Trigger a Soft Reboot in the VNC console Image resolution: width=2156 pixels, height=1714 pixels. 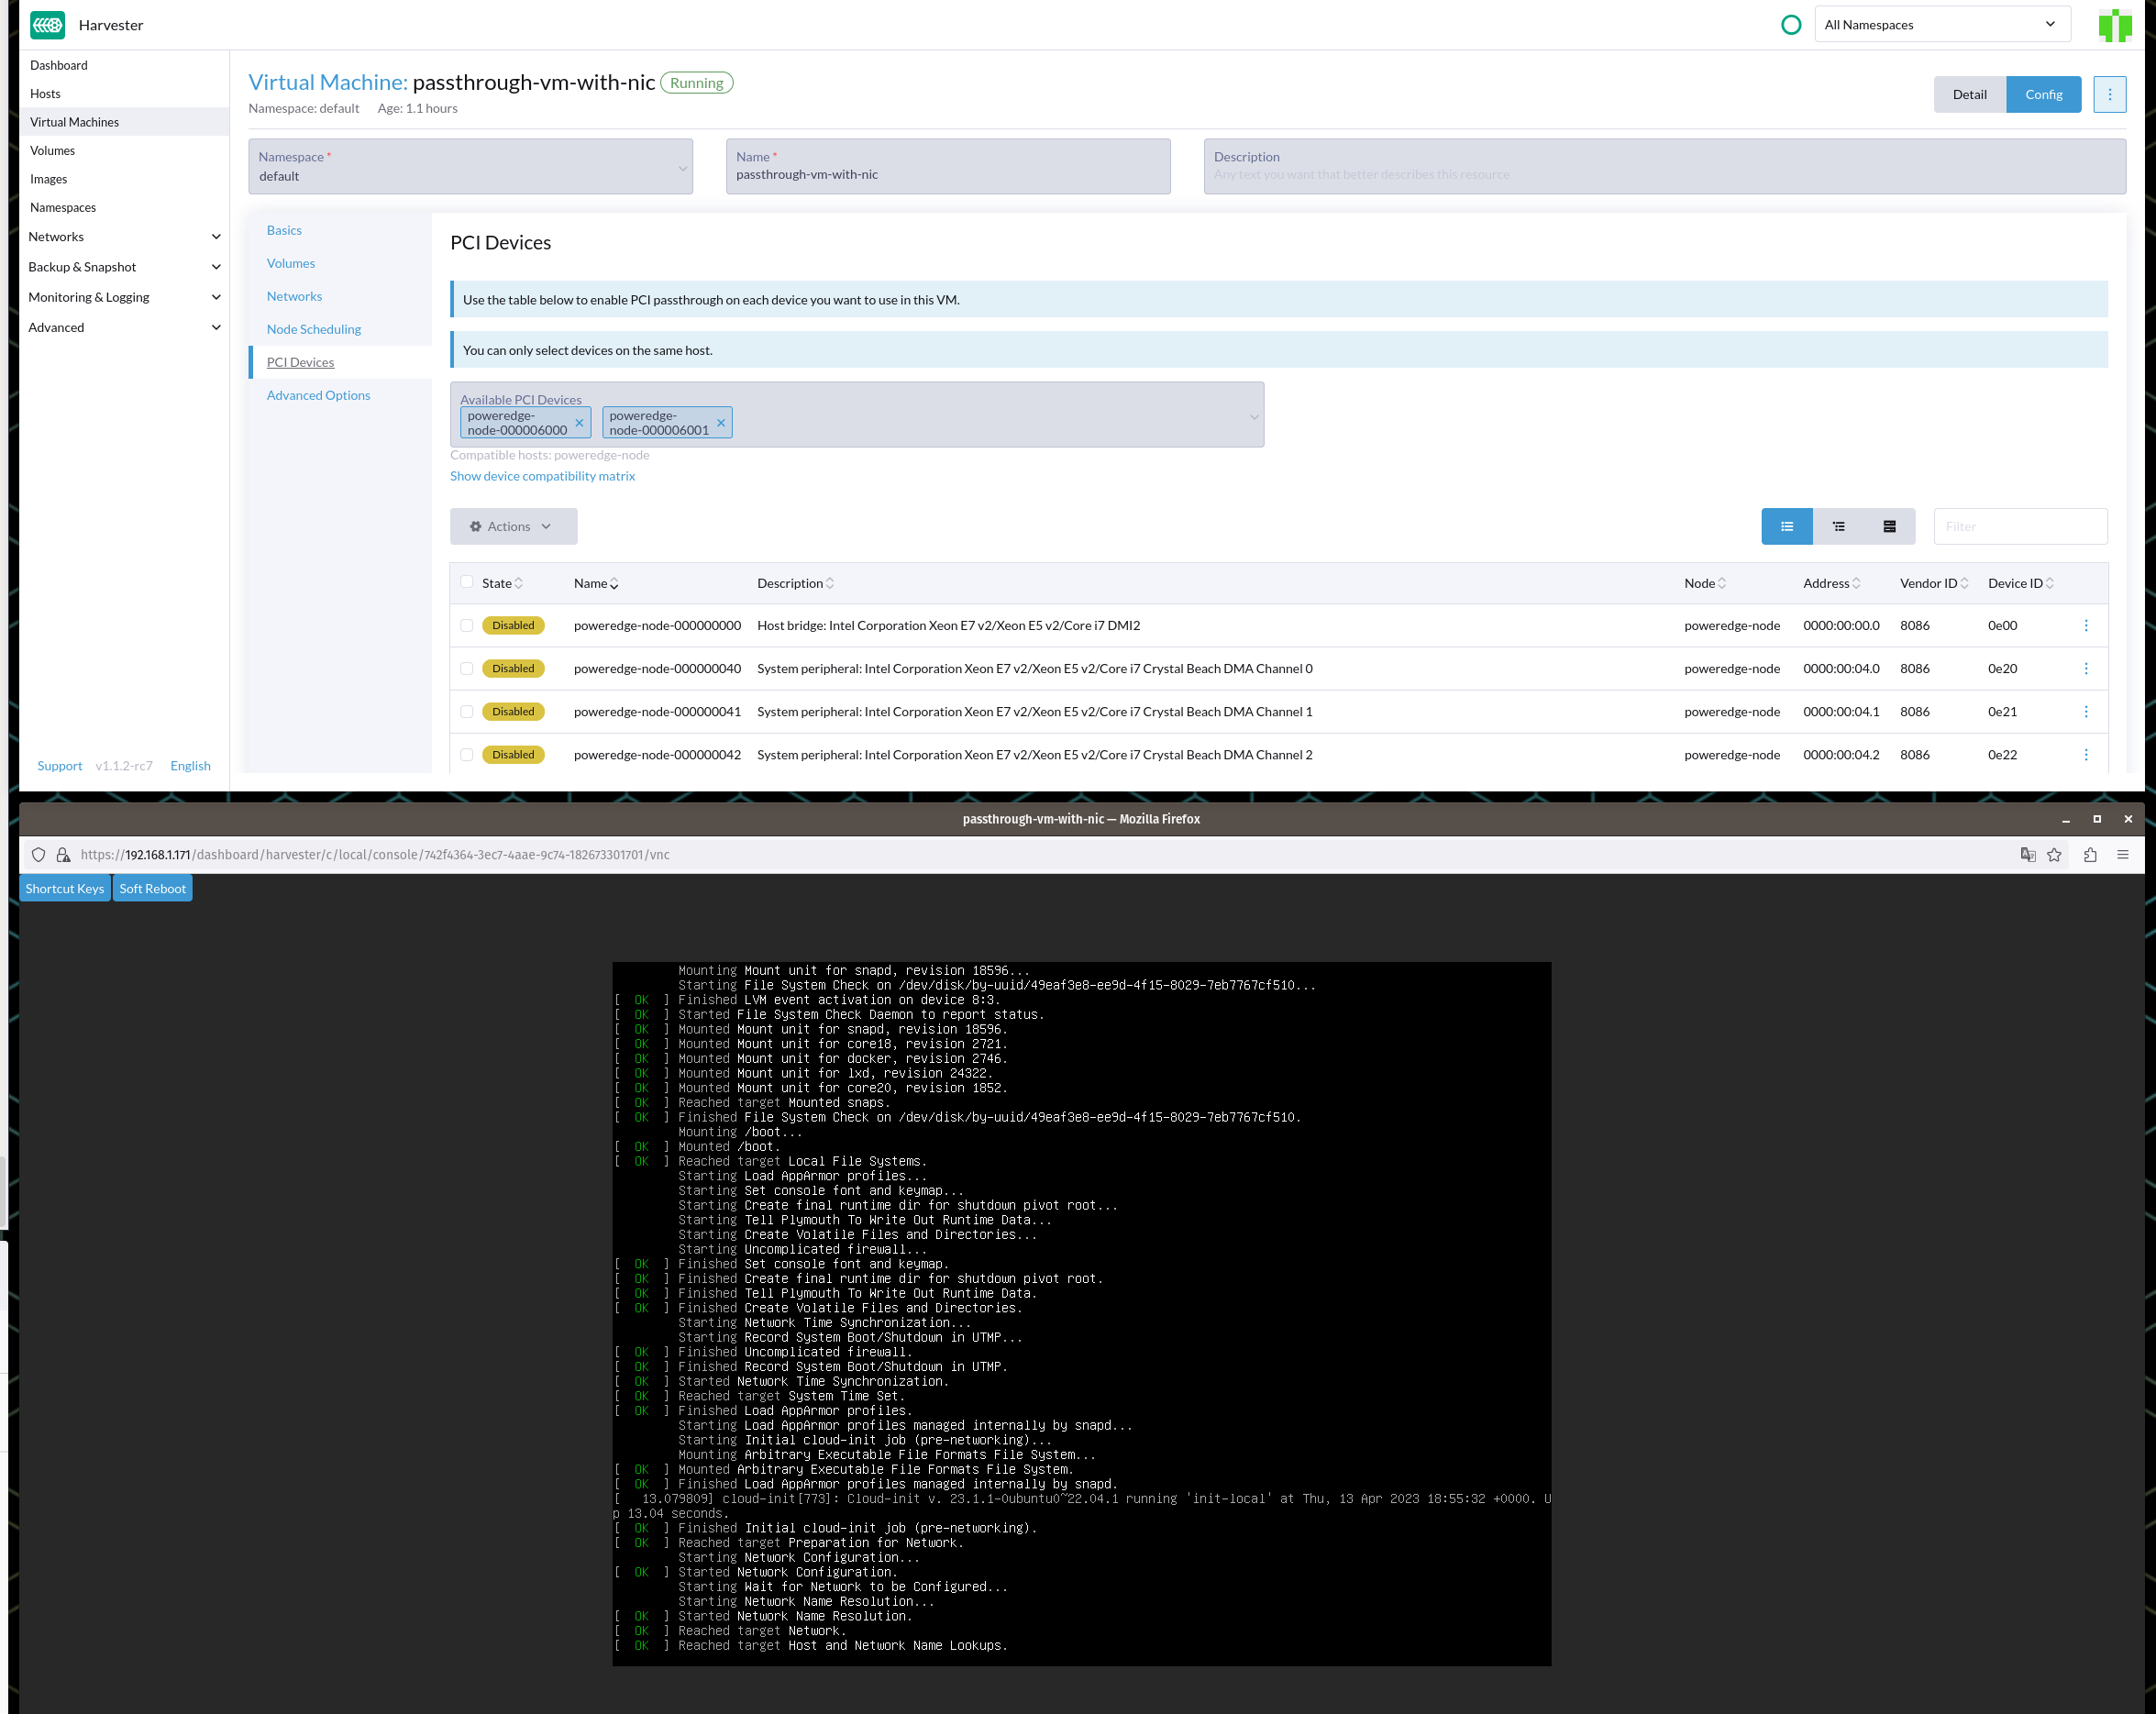point(152,887)
